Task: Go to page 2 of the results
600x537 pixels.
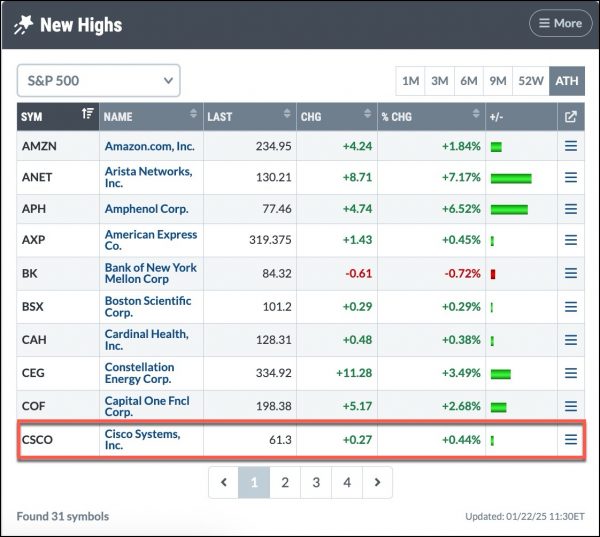Action: pyautogui.click(x=285, y=482)
